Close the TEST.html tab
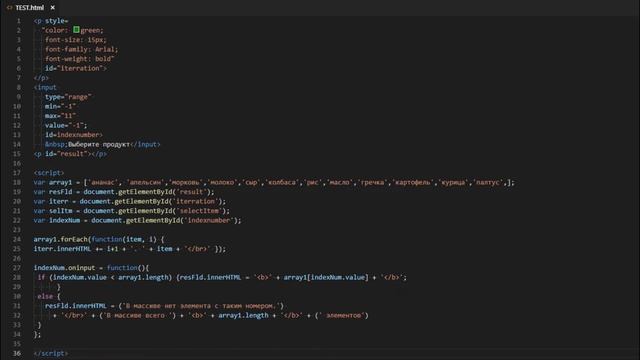The width and height of the screenshot is (640, 360). pyautogui.click(x=53, y=7)
